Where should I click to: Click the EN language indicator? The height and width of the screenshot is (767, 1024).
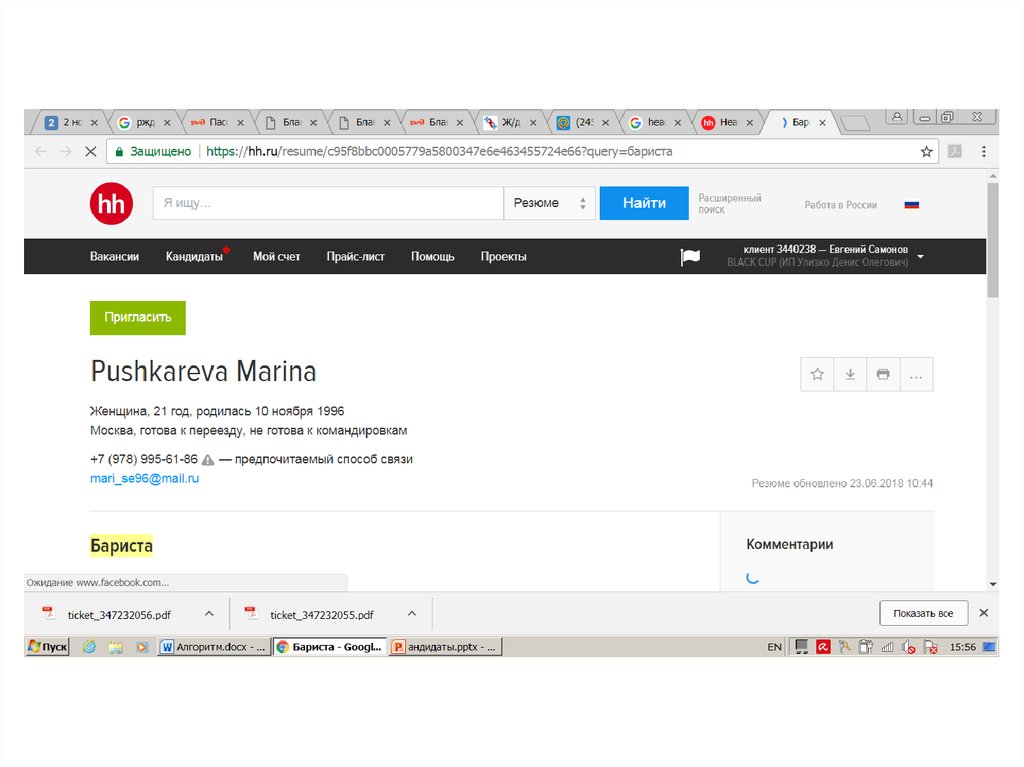pos(774,647)
